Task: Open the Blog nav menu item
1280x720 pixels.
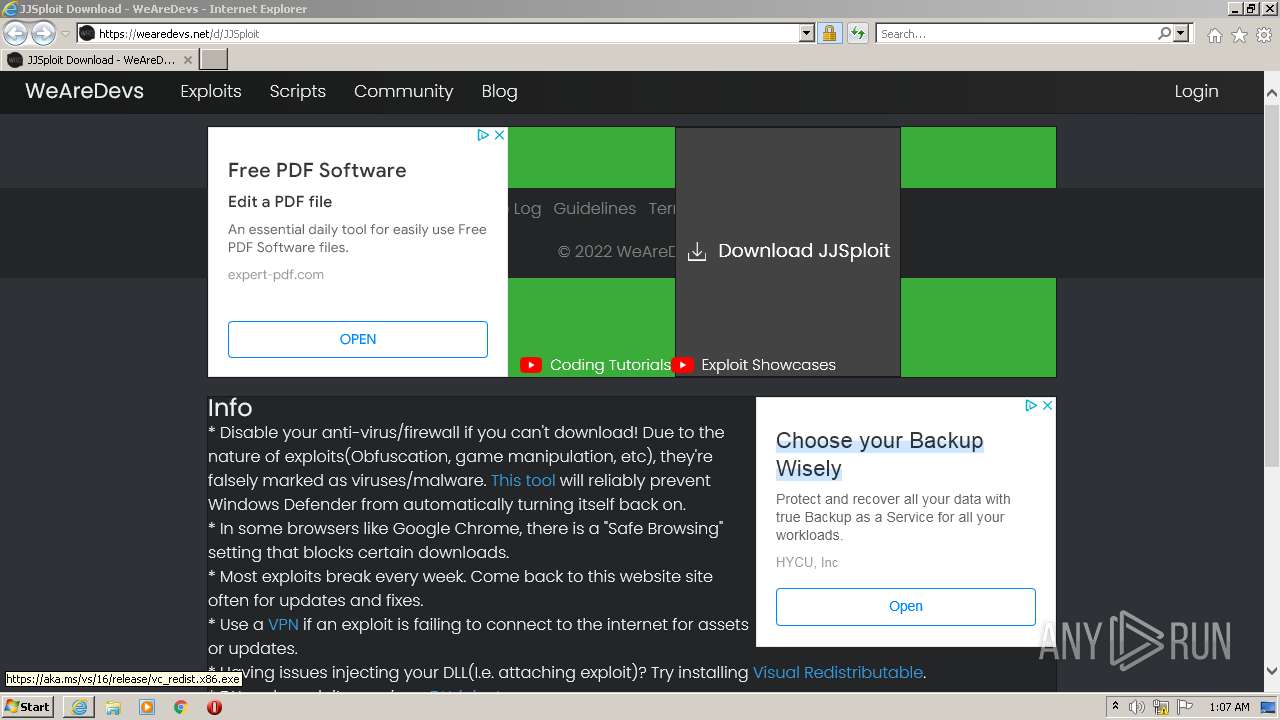Action: click(499, 91)
